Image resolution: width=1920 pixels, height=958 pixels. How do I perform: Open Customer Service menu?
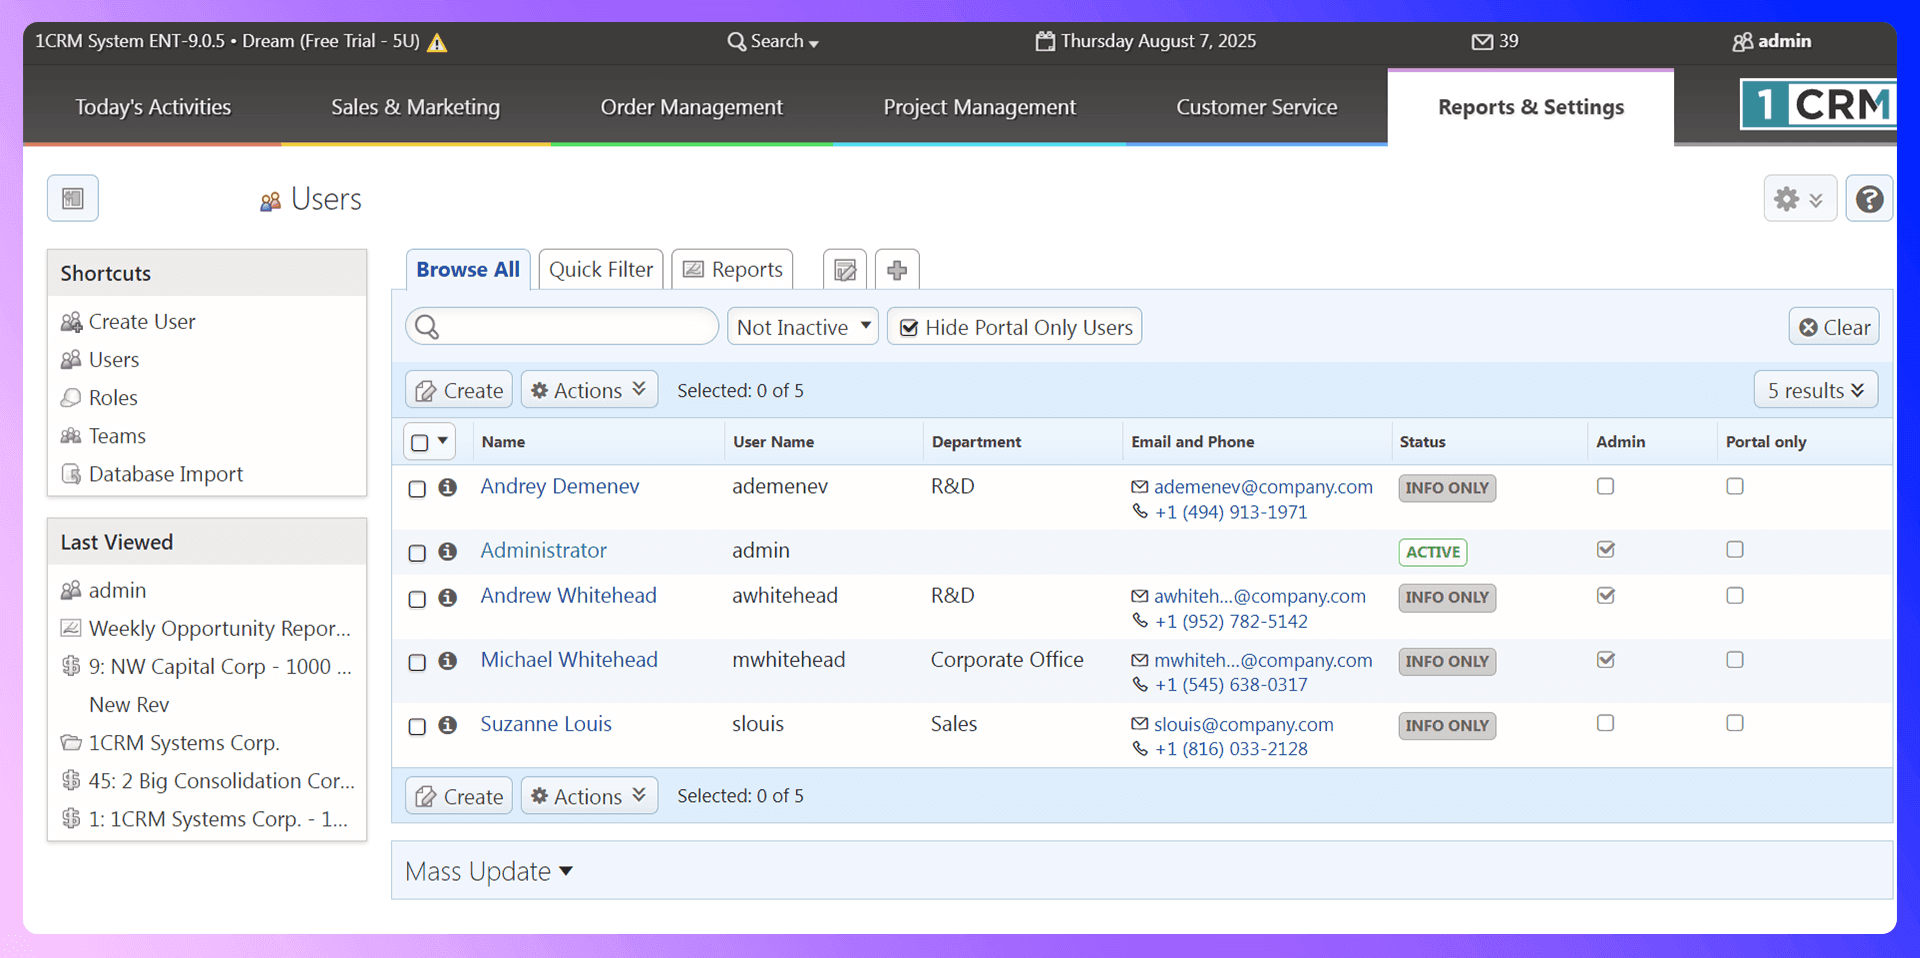1257,107
